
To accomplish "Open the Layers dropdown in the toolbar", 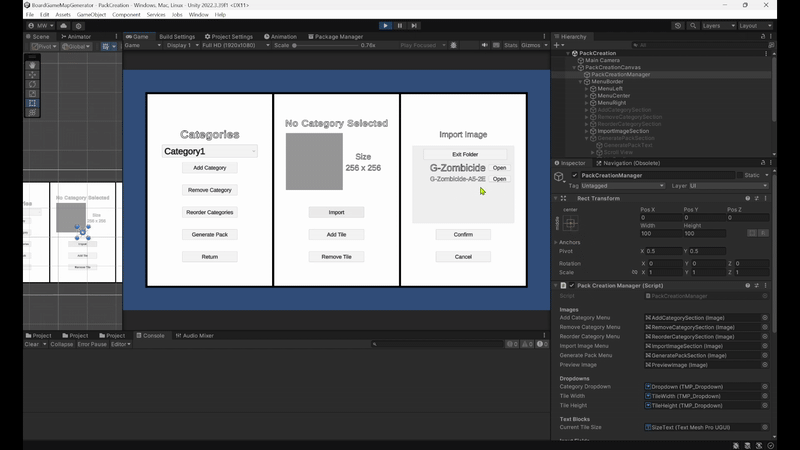I will pyautogui.click(x=716, y=25).
